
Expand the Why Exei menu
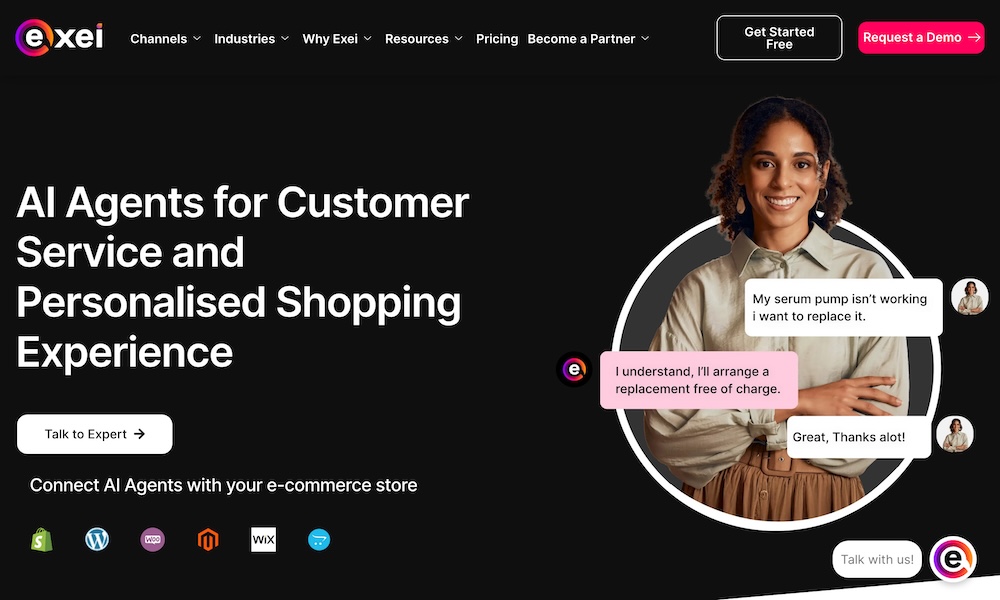[337, 39]
